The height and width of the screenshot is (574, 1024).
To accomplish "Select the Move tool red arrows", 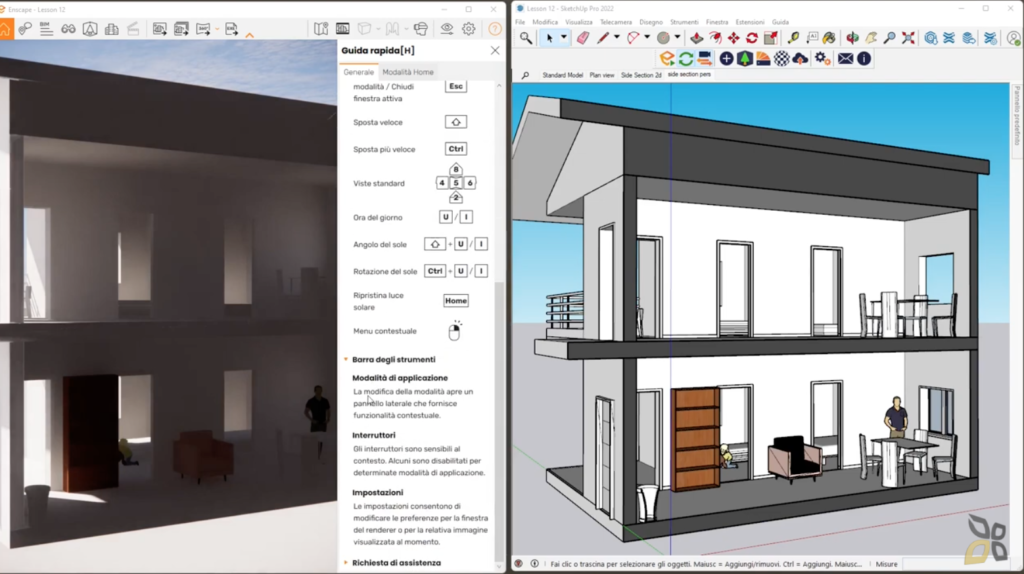I will (x=733, y=38).
